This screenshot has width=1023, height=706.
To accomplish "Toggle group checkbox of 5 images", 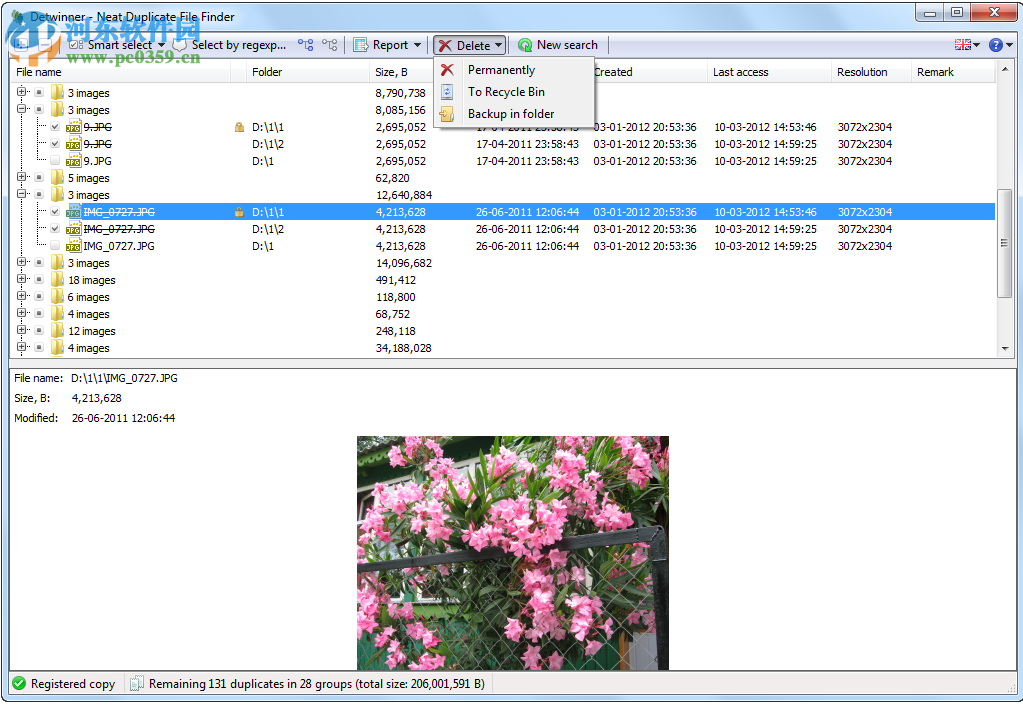I will coord(39,177).
